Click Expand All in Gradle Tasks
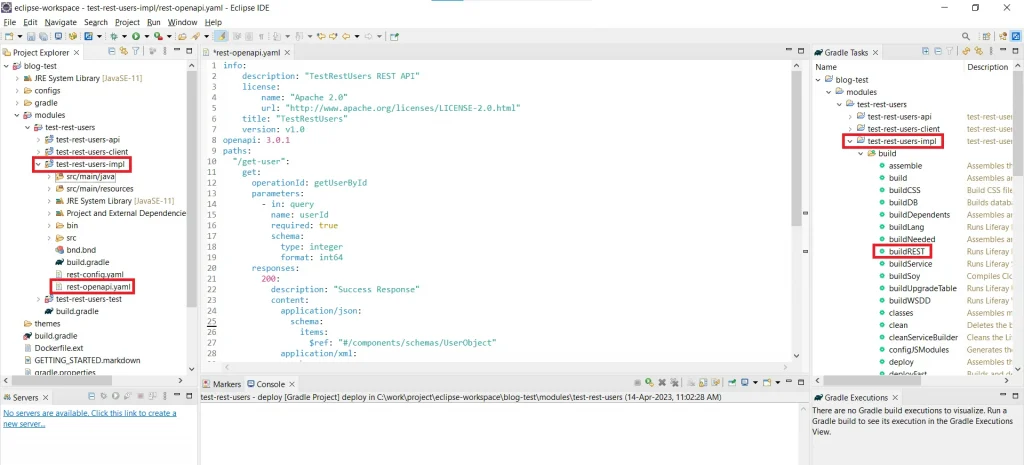Screen dimensions: 1024x465 (925, 51)
